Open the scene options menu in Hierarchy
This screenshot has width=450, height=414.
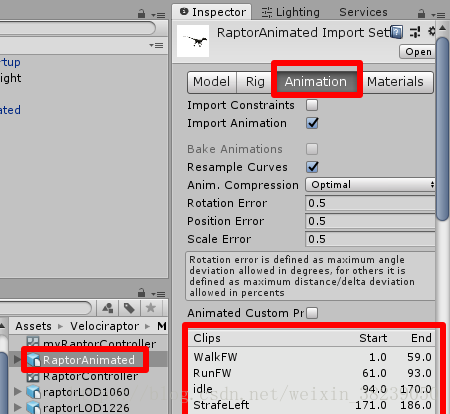(x=156, y=45)
